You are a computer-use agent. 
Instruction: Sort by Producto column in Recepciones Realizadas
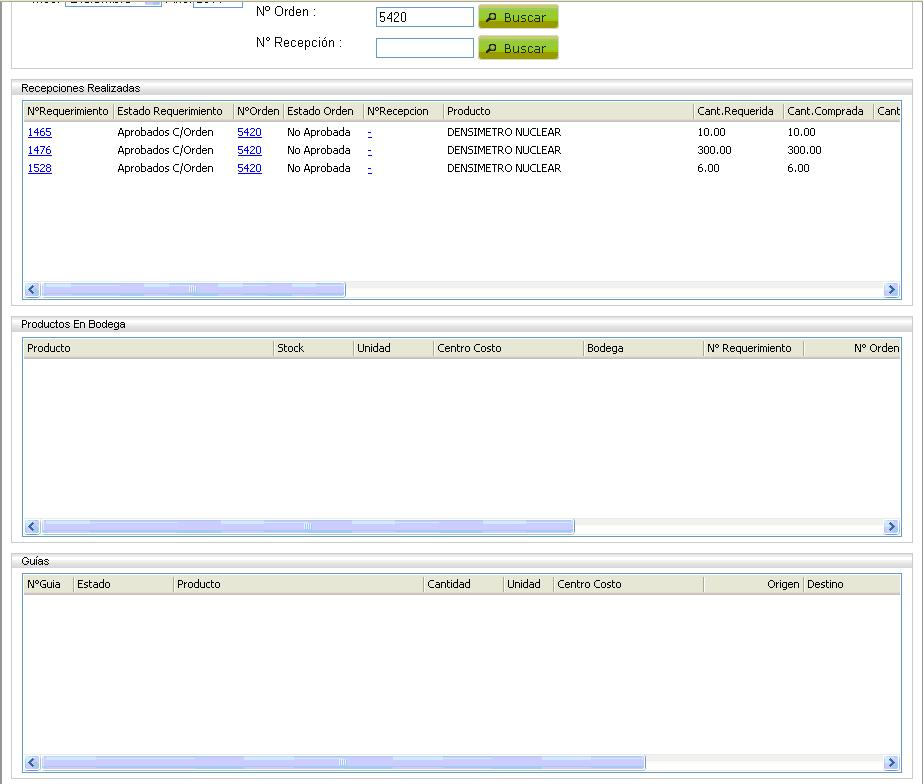pyautogui.click(x=568, y=111)
